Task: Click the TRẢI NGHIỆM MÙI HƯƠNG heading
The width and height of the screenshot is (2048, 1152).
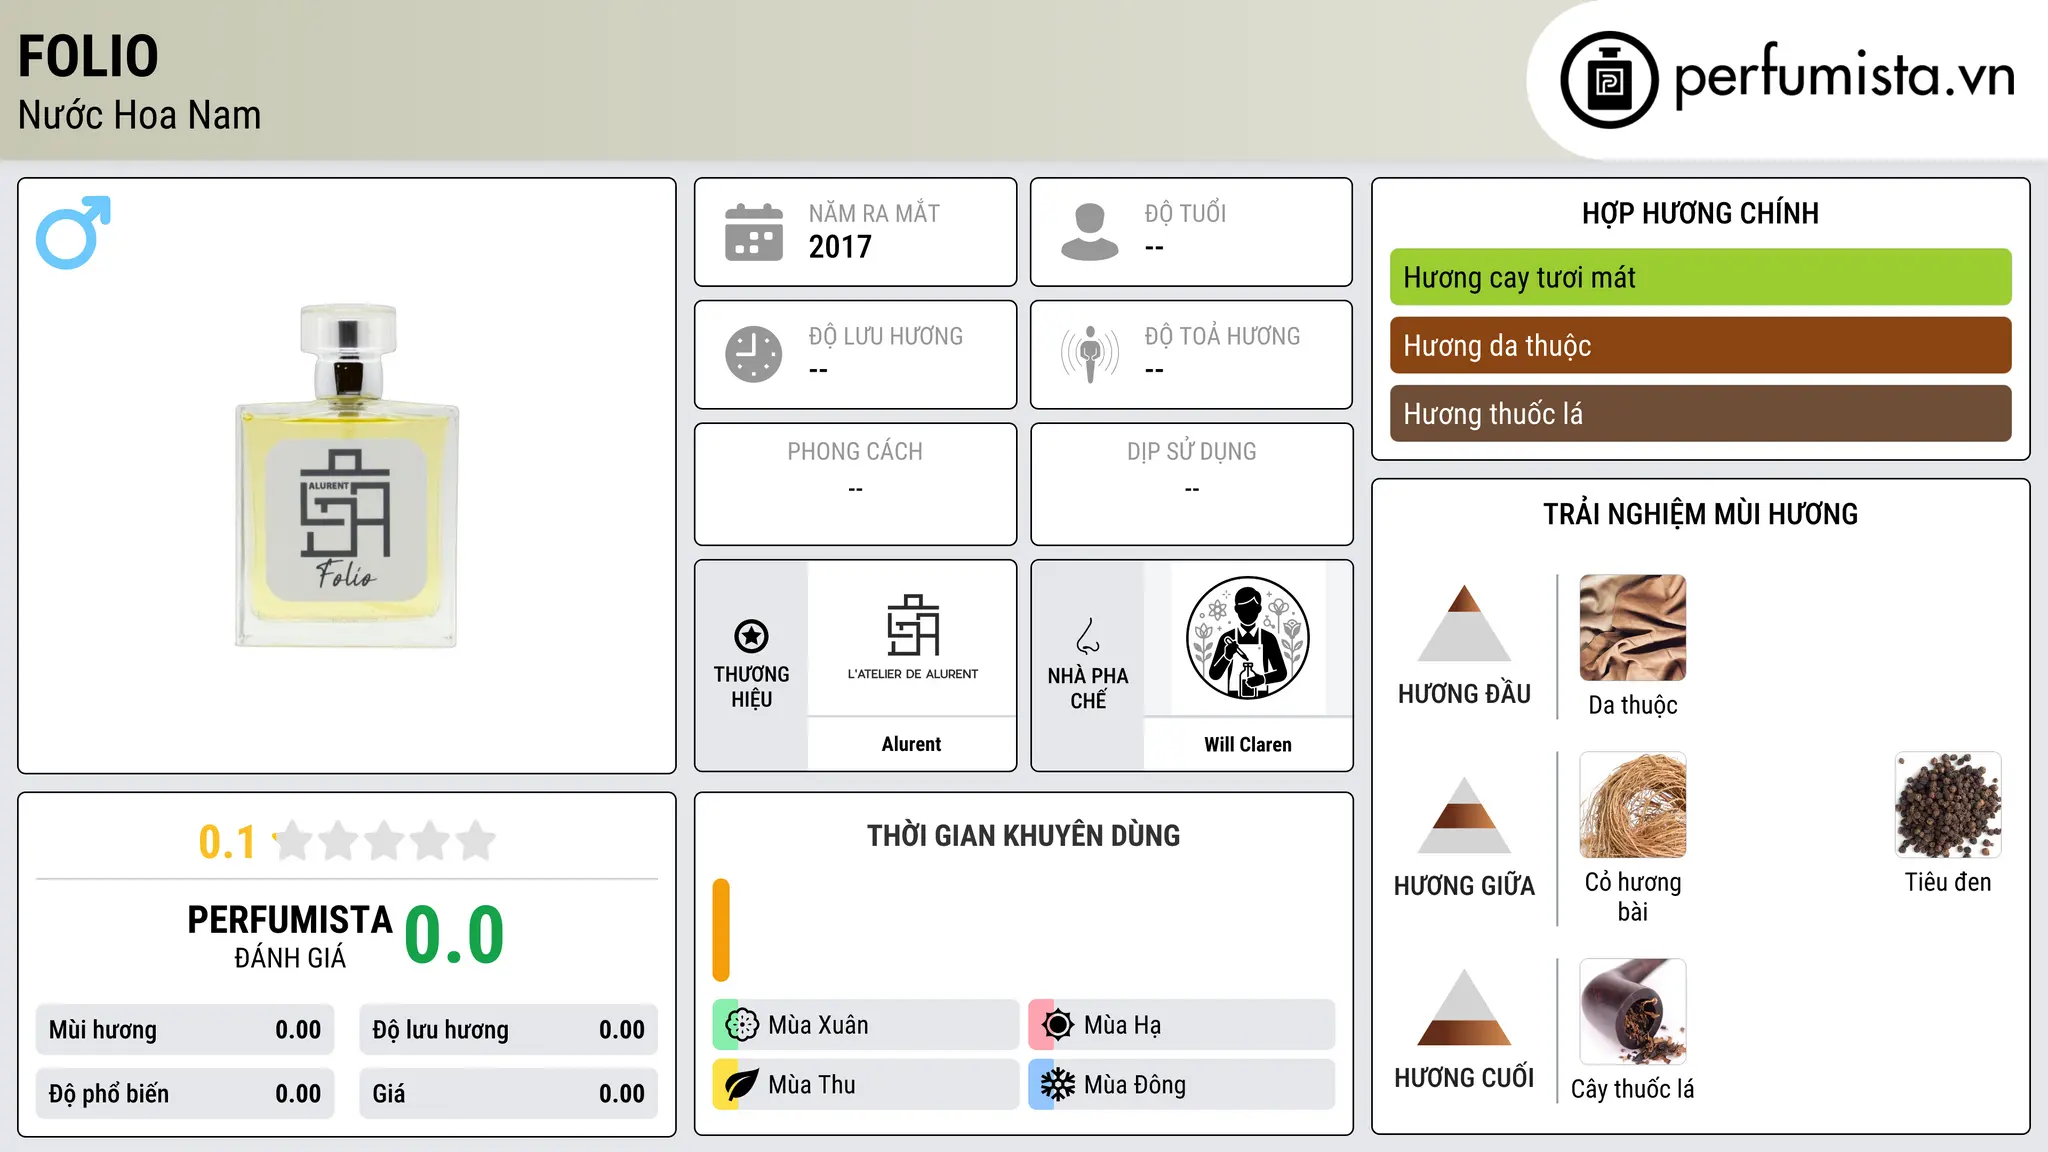Action: tap(1700, 514)
